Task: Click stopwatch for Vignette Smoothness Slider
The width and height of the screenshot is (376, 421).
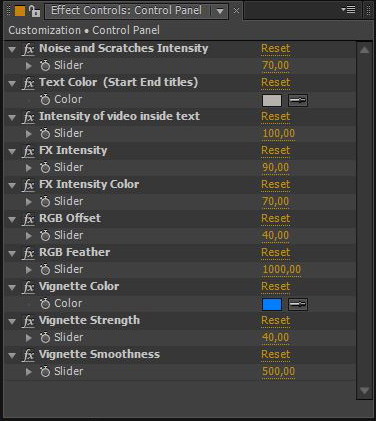Action: point(45,372)
